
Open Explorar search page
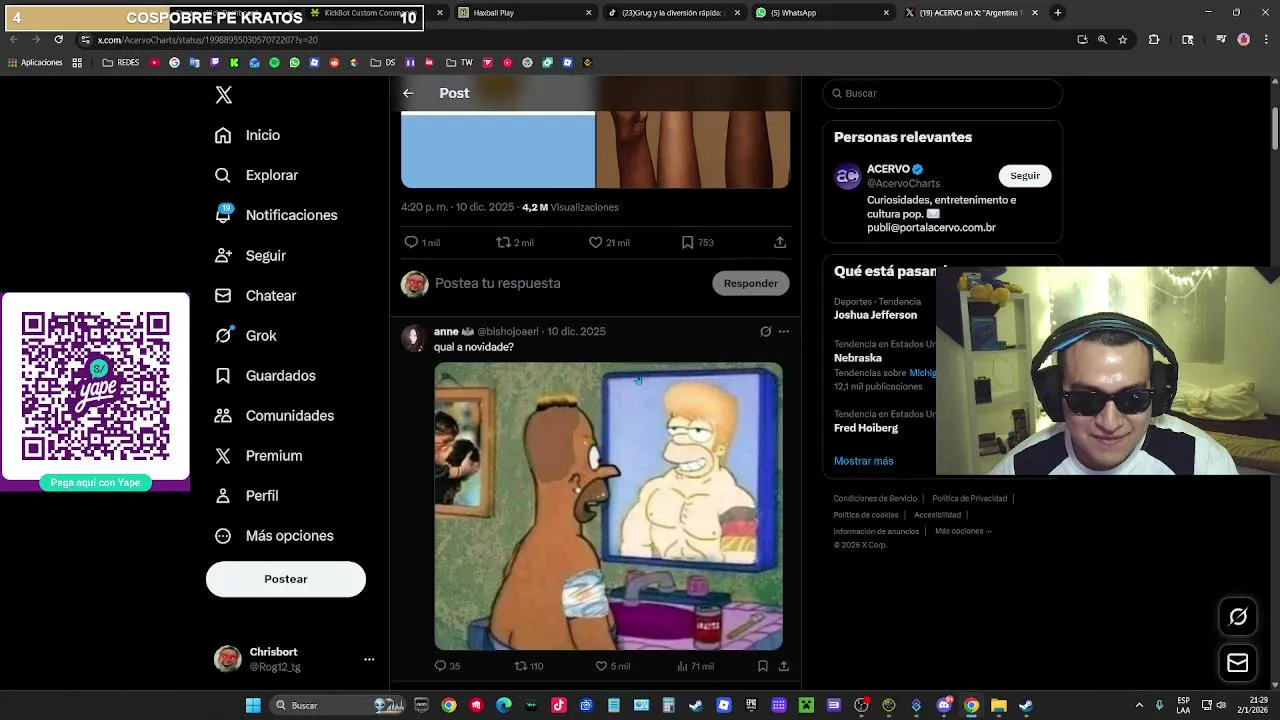[x=257, y=175]
